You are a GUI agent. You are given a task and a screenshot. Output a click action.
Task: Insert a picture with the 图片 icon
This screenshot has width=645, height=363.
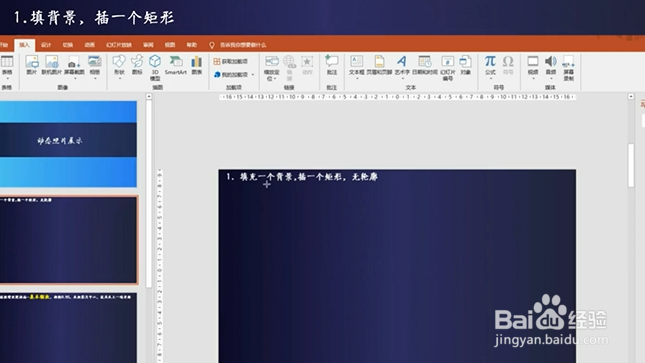click(32, 65)
